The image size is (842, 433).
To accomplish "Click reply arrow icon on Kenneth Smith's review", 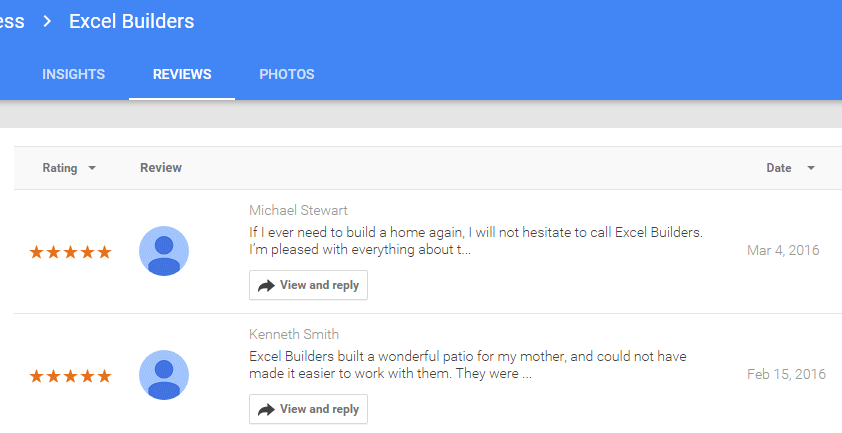I will [x=266, y=410].
